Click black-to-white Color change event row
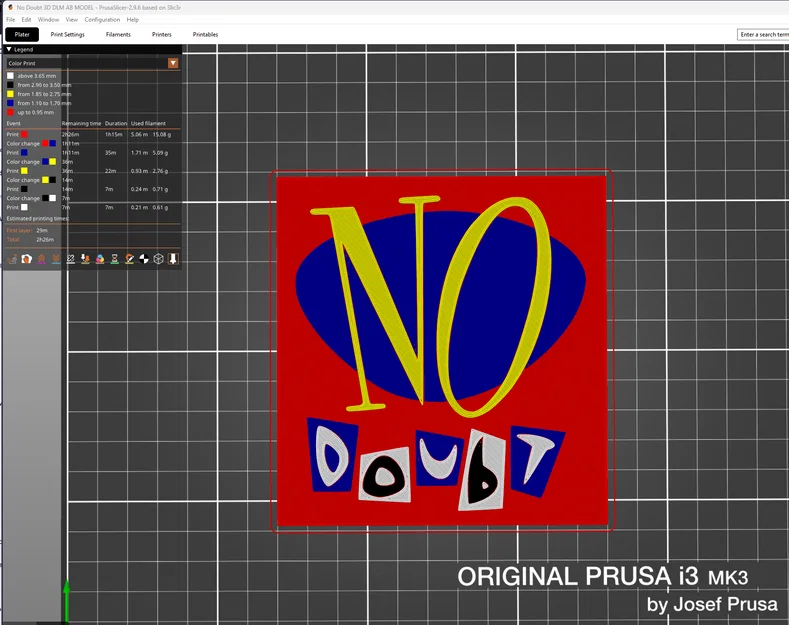The width and height of the screenshot is (789, 625). pyautogui.click(x=93, y=198)
